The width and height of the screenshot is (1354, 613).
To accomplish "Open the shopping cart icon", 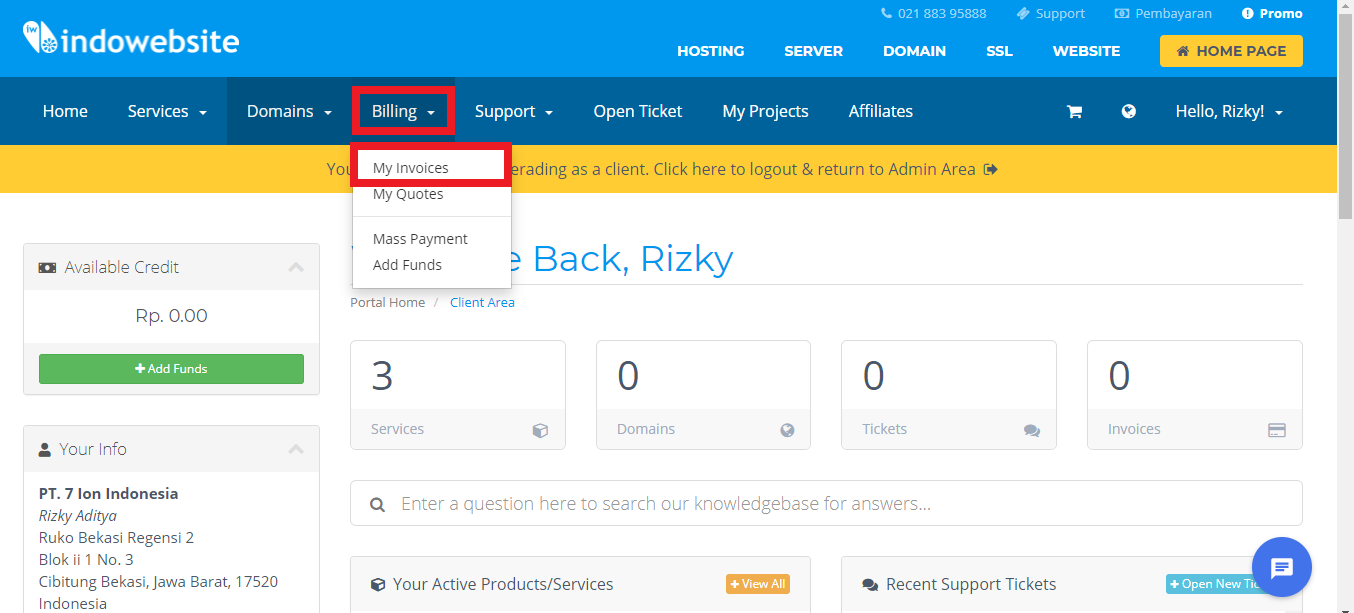I will [1074, 112].
